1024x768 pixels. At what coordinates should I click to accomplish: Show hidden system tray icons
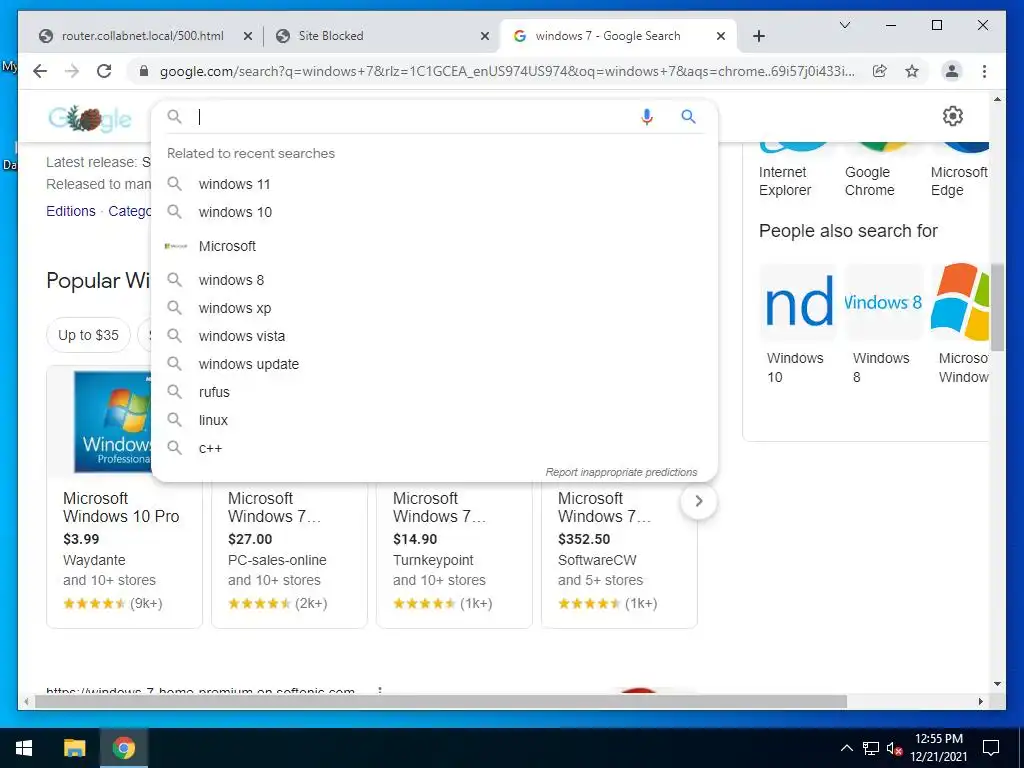846,748
